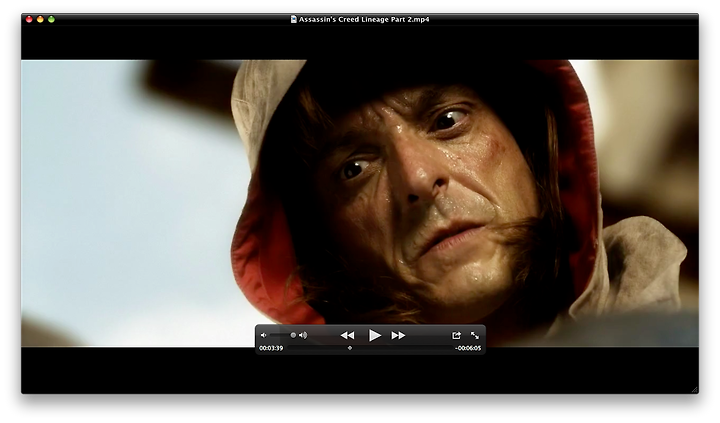This screenshot has height=423, width=720.
Task: Close the player window with the red button
Action: [x=29, y=19]
